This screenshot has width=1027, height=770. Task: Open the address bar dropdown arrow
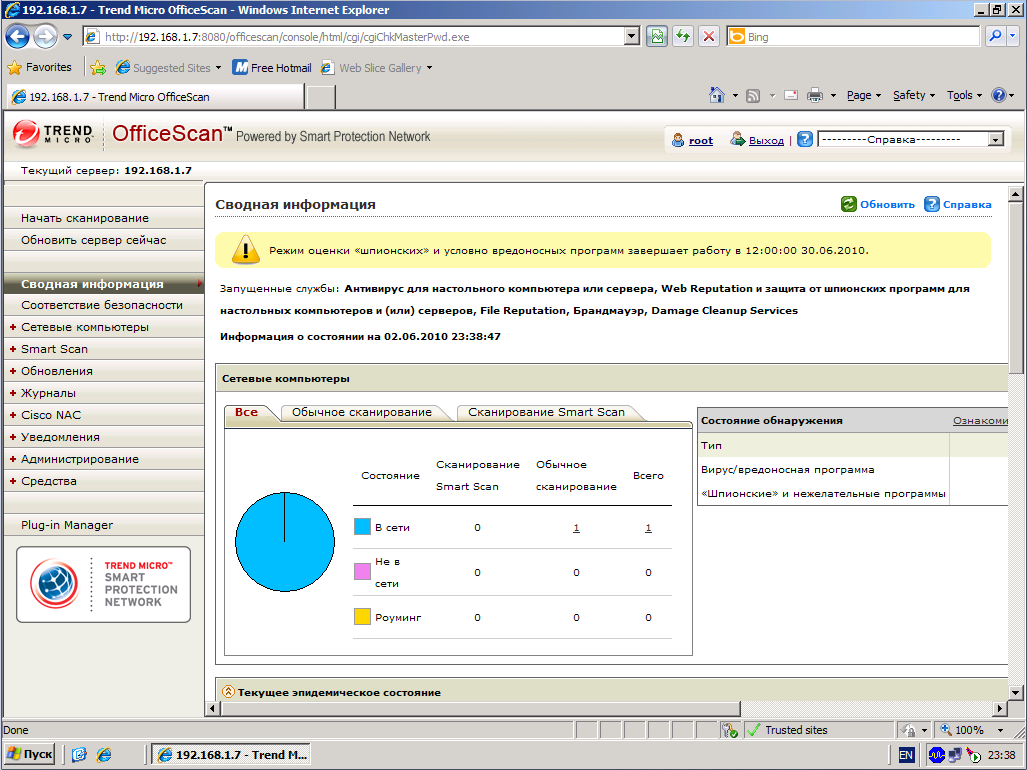click(632, 37)
